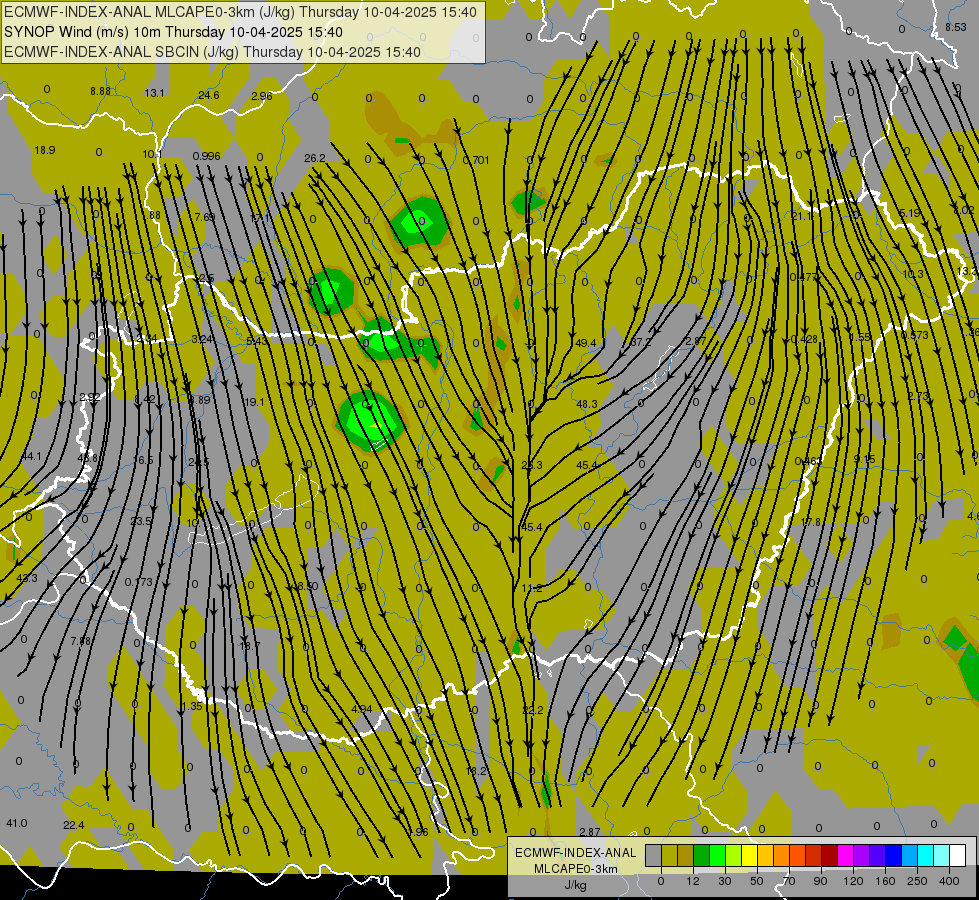The width and height of the screenshot is (979, 900).
Task: Click the legend tick label '160'
Action: coord(885,881)
